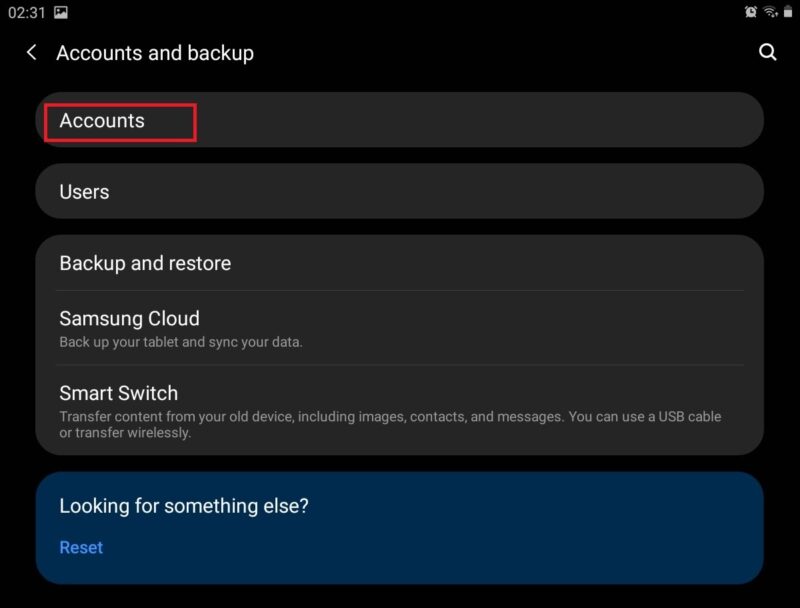The image size is (800, 608).
Task: Tap the 02:31 clock in status bar
Action: [27, 12]
